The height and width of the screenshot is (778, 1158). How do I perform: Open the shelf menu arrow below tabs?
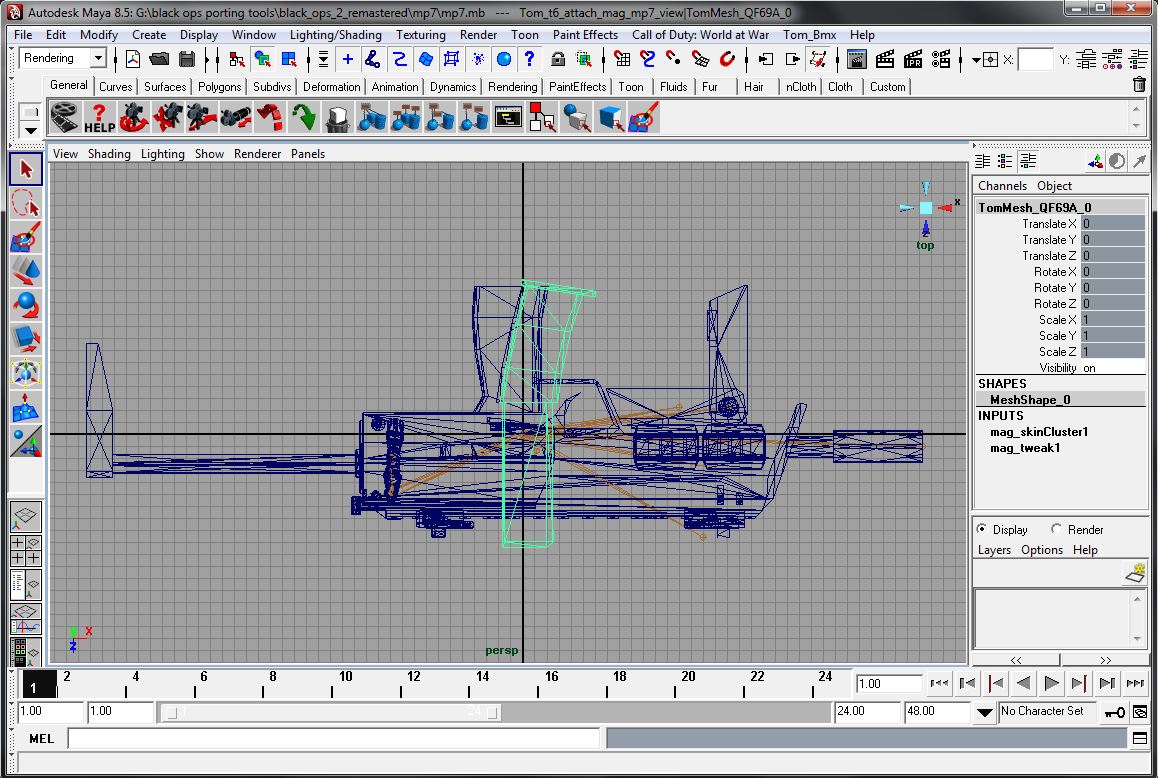(x=30, y=130)
